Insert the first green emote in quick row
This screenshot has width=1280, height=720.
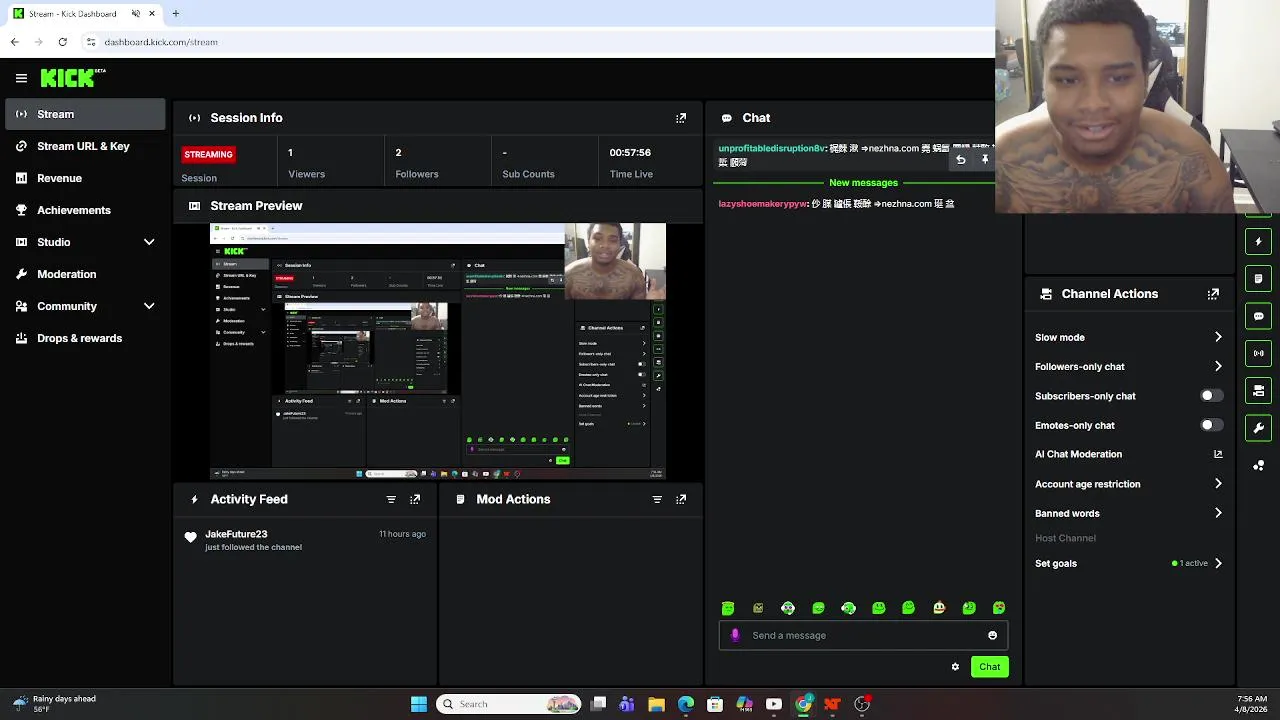[x=728, y=608]
